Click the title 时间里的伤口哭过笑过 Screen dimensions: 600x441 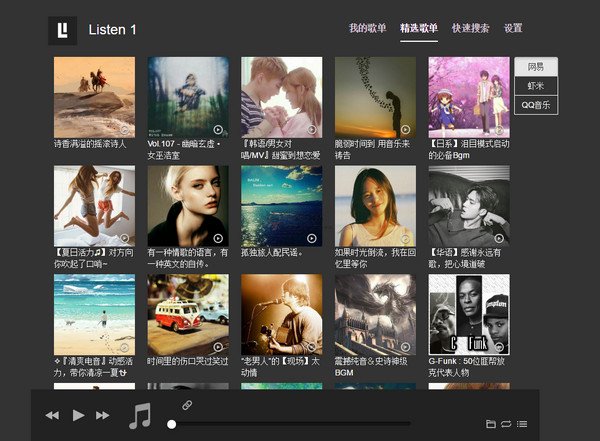[188, 361]
